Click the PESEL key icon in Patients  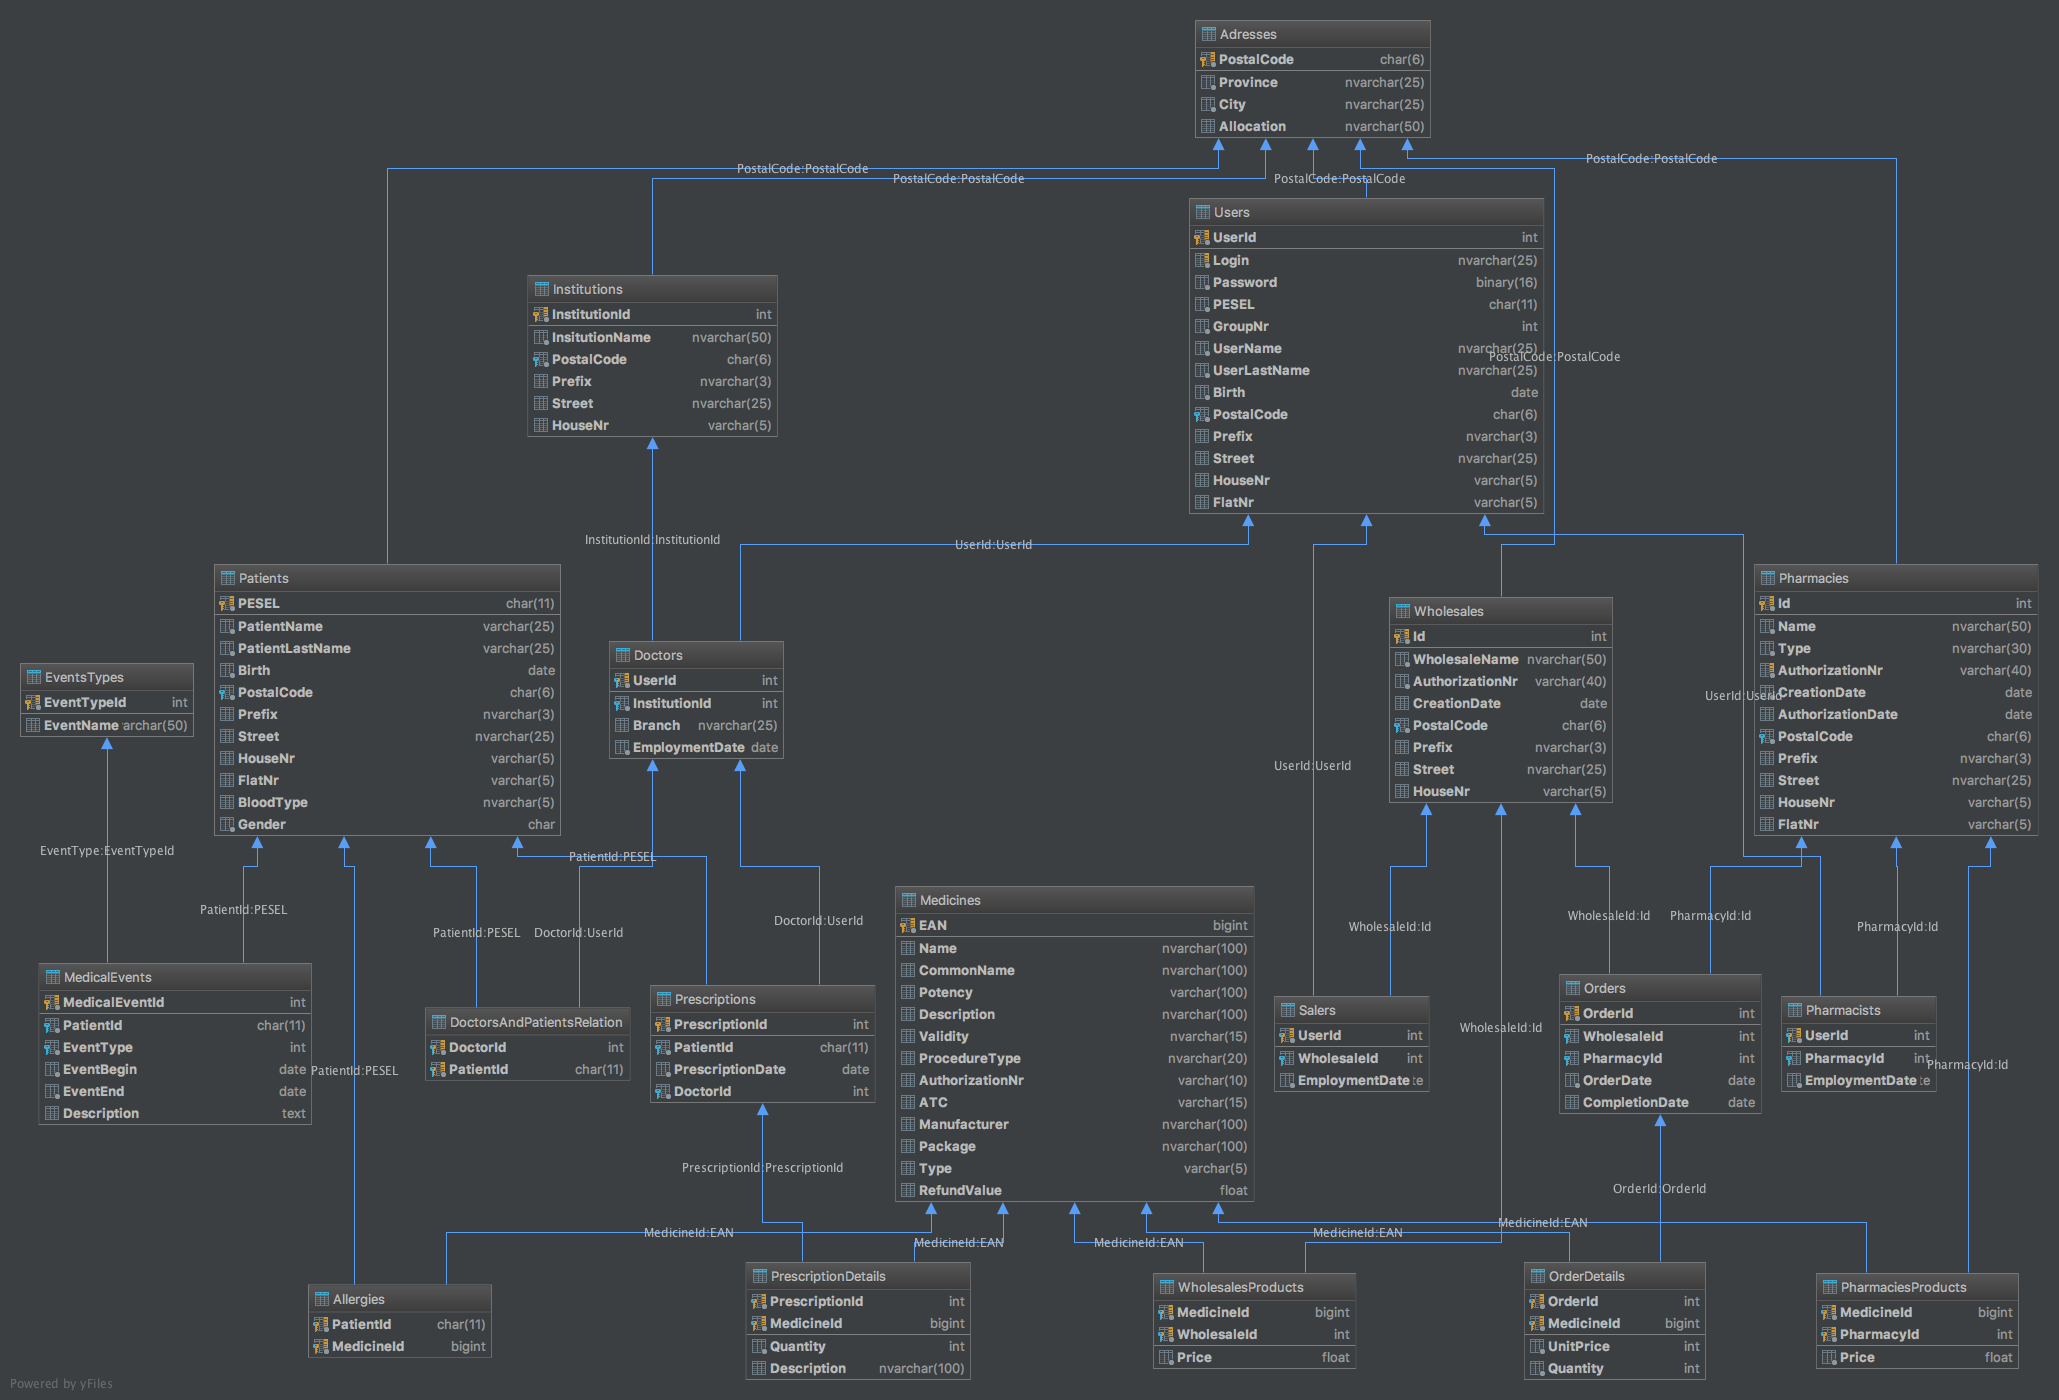click(x=227, y=604)
